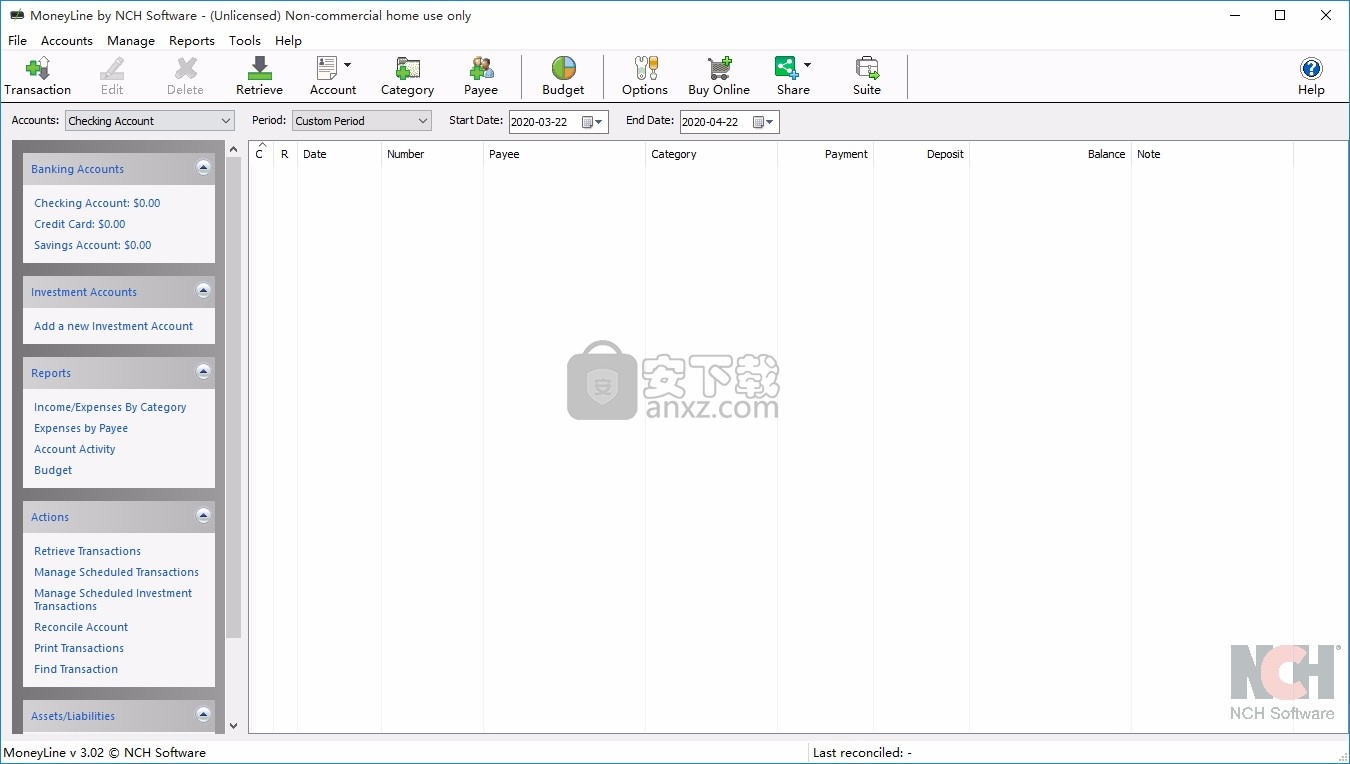Sort table by Number column header

click(432, 154)
